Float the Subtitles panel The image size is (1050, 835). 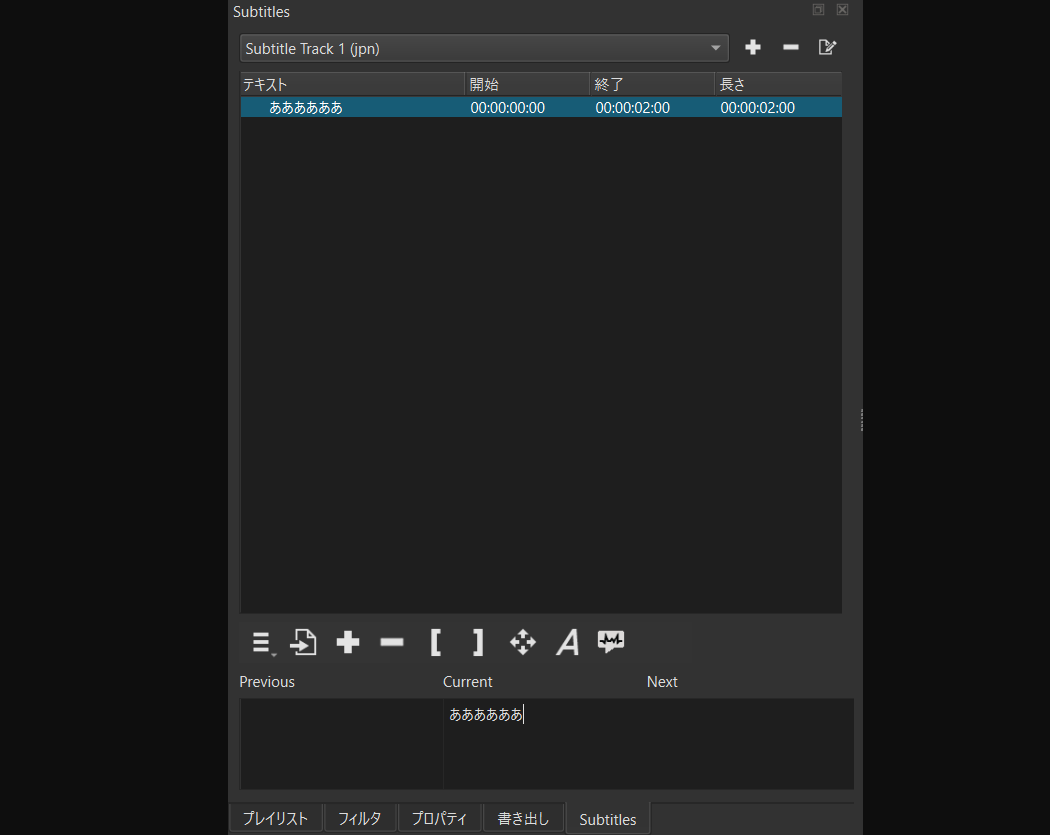click(x=818, y=9)
